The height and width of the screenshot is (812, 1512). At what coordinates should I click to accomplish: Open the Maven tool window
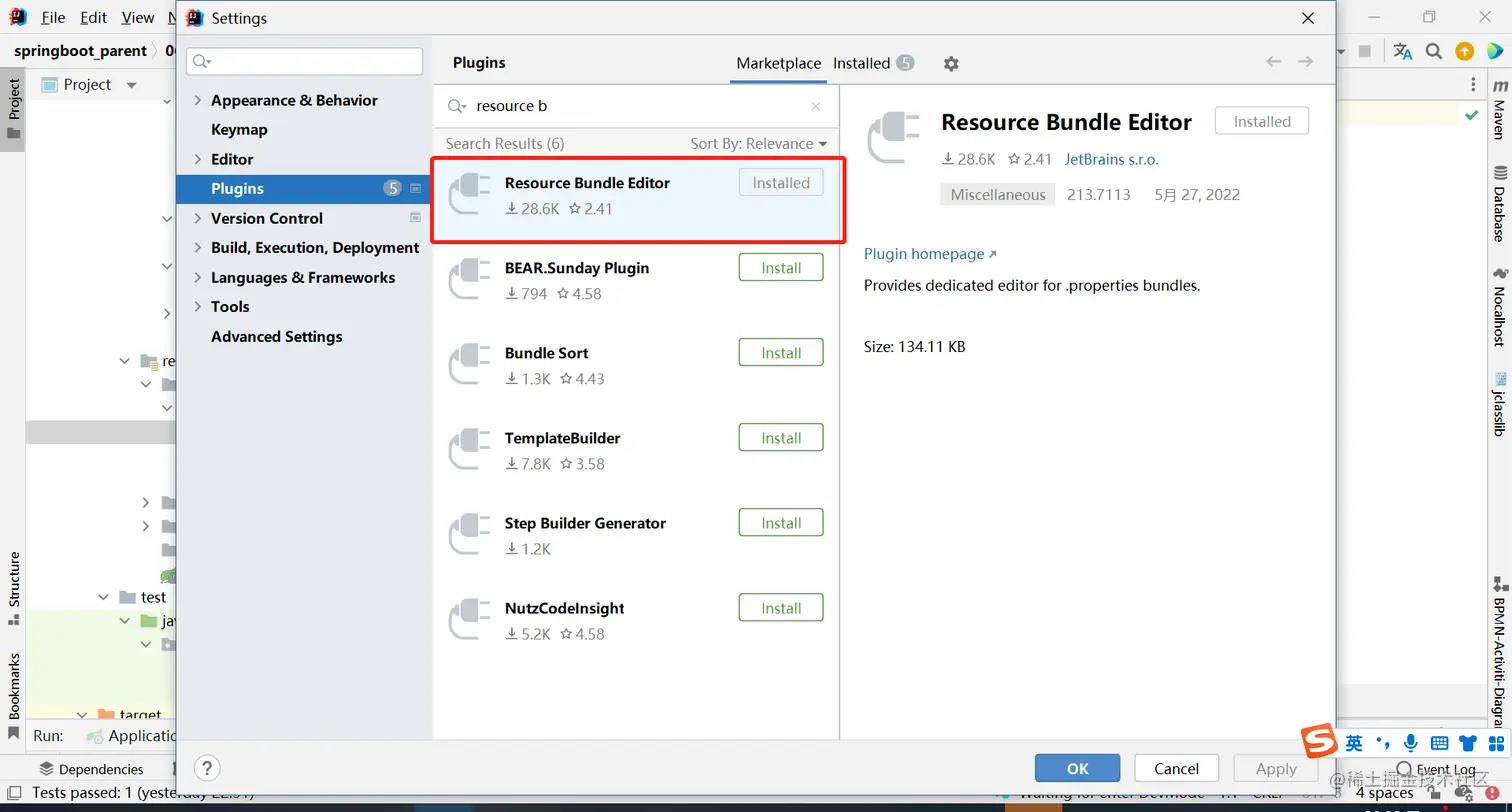(1499, 110)
